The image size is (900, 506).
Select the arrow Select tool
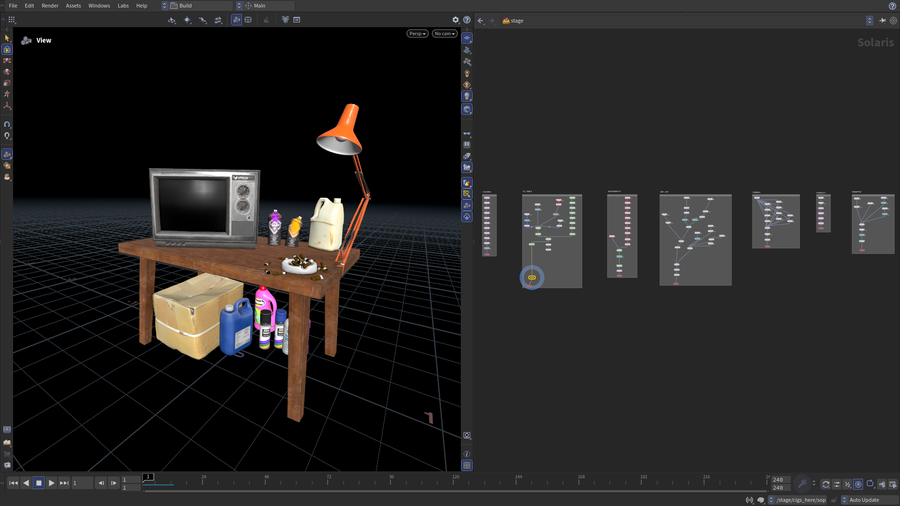(x=7, y=38)
